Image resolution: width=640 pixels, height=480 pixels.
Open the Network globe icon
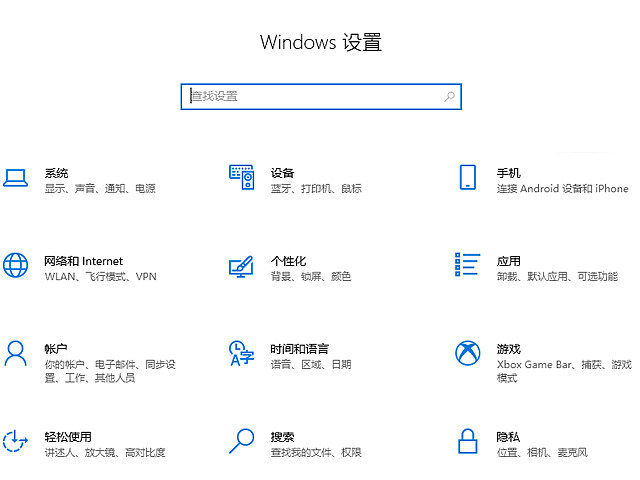16,265
